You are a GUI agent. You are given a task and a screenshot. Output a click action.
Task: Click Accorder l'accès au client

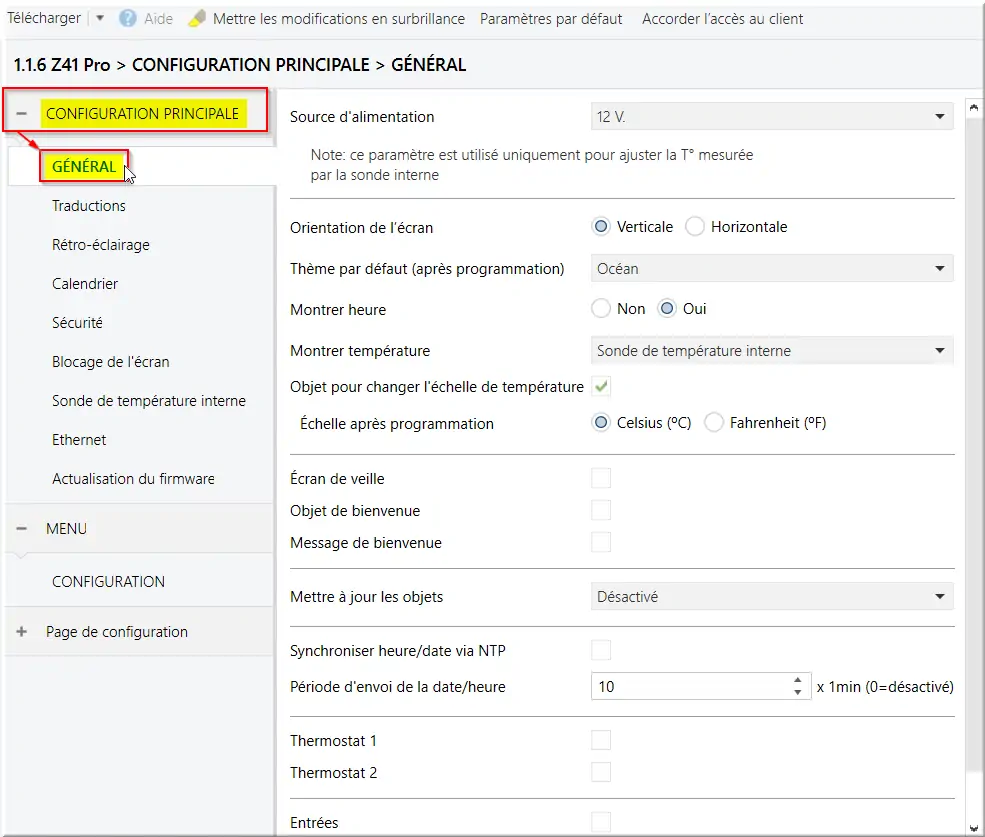[722, 19]
